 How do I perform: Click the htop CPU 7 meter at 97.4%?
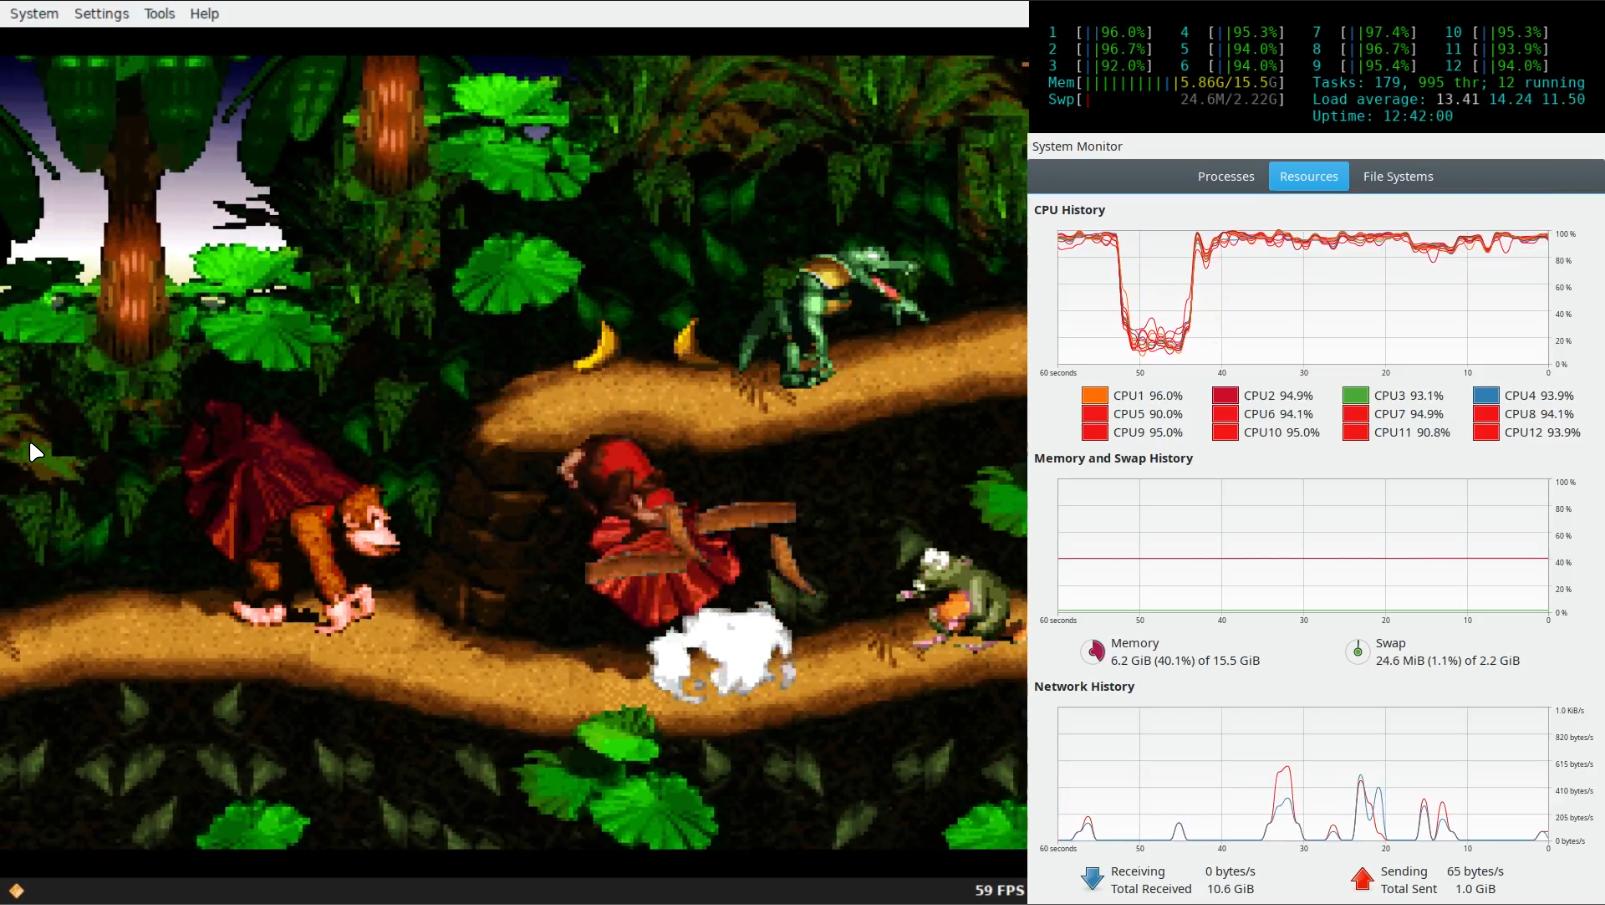tap(1364, 32)
